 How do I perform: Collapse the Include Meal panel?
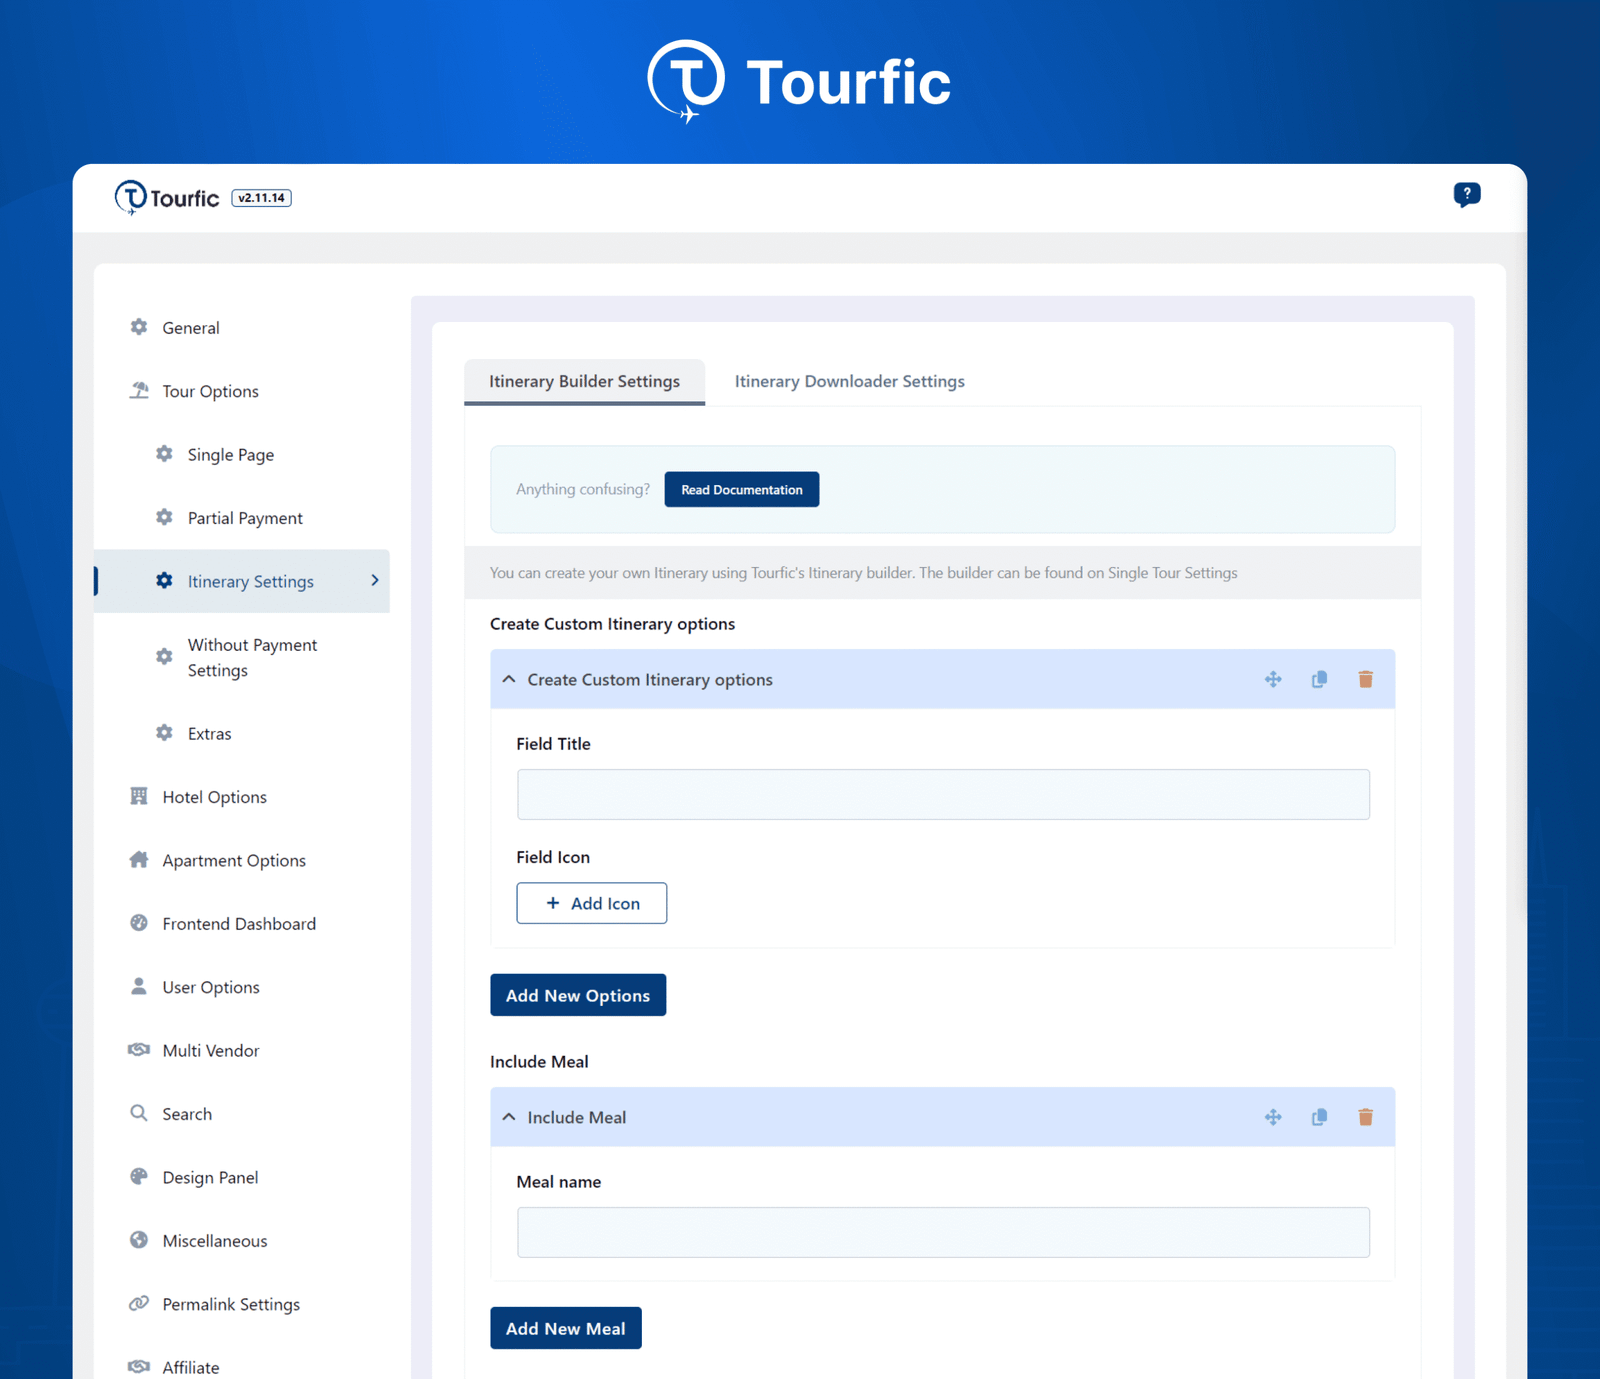509,1117
